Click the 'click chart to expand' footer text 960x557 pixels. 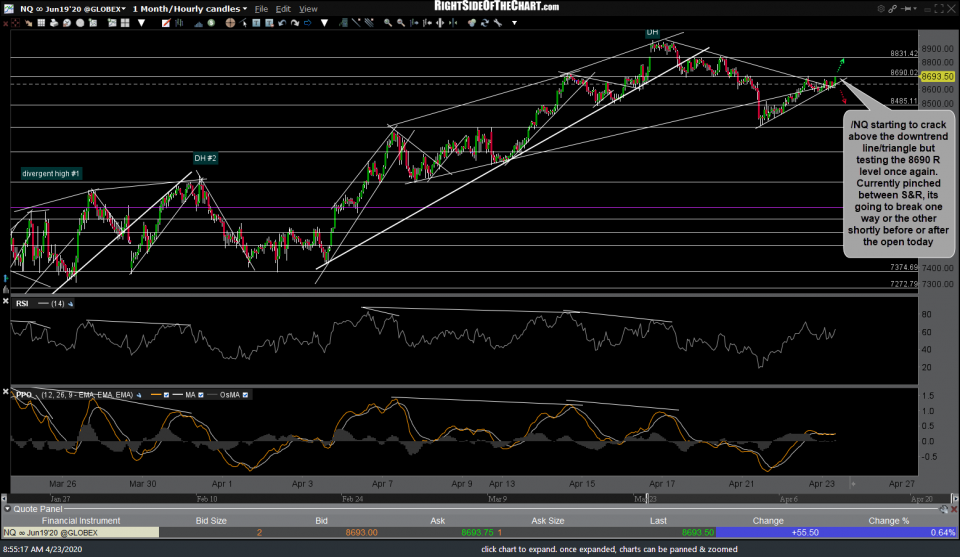click(609, 549)
